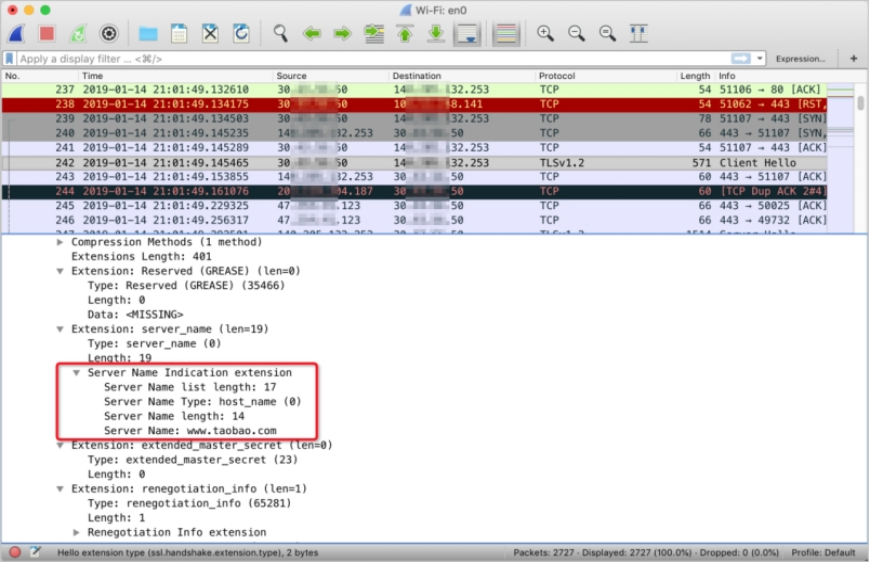Screen dimensions: 870x562
Task: Add a filter button with plus
Action: coord(853,59)
